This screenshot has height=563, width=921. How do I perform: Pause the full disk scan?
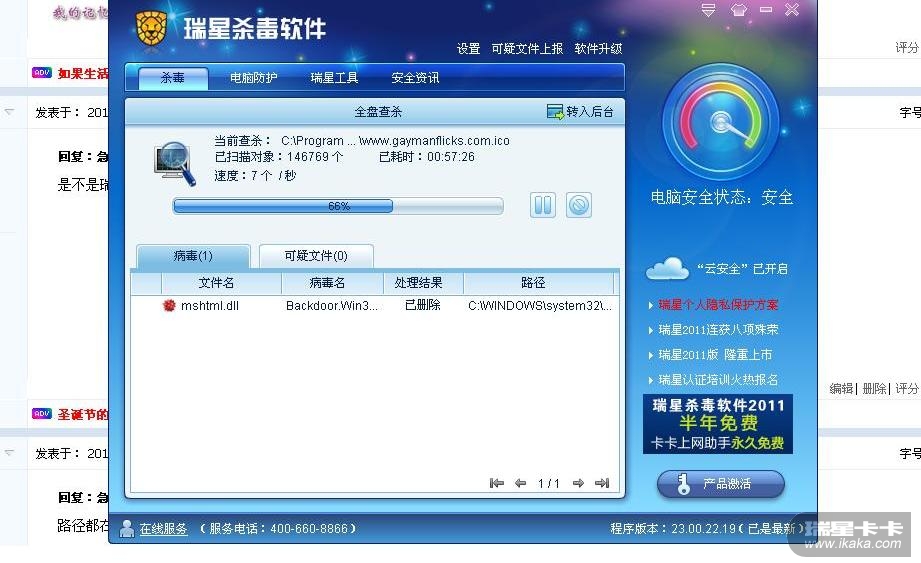543,205
